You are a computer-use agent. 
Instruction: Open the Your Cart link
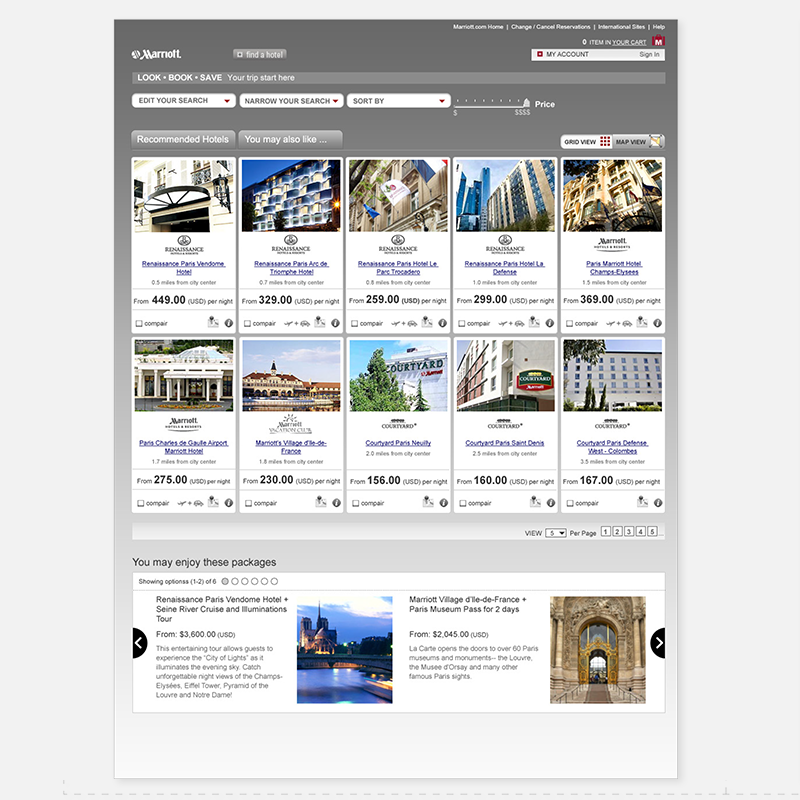629,42
